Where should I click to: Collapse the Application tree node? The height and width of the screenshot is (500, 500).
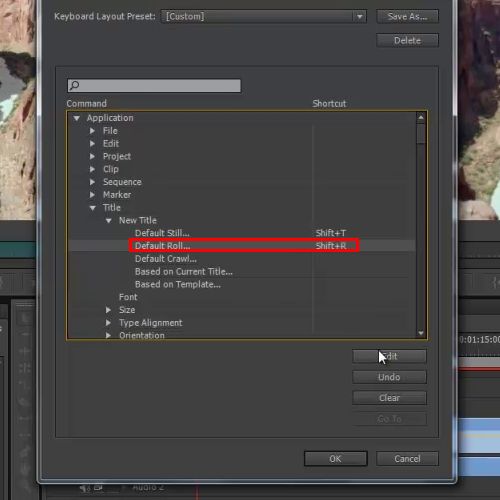pos(77,118)
